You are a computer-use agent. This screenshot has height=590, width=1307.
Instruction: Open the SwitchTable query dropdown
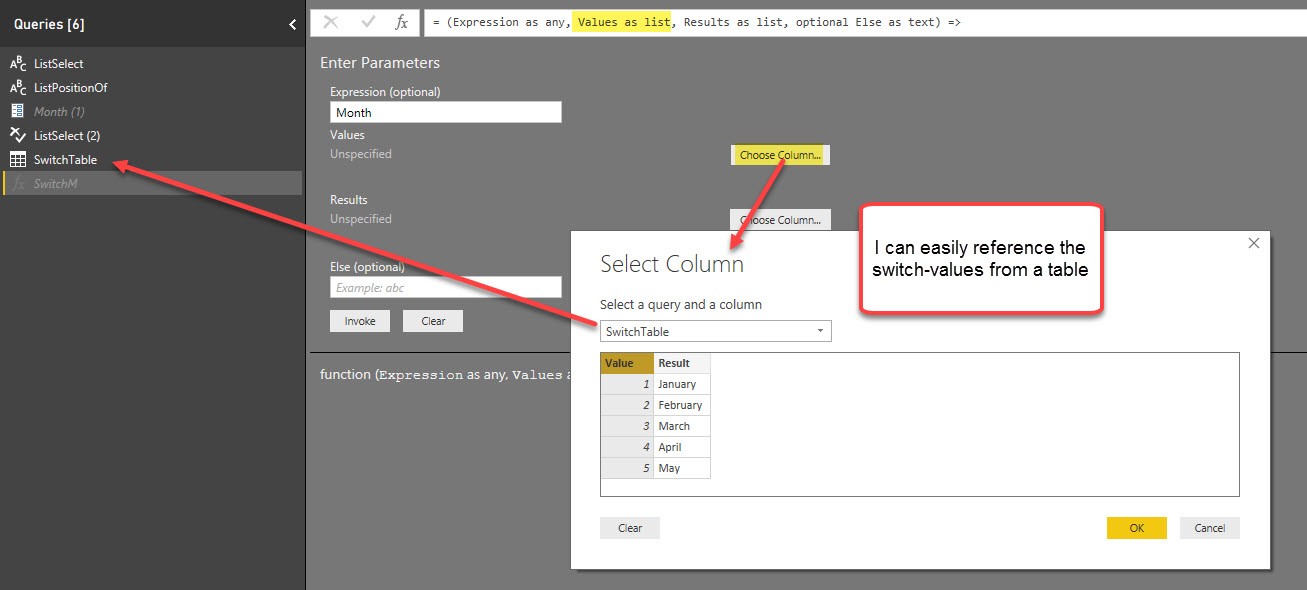tap(715, 331)
